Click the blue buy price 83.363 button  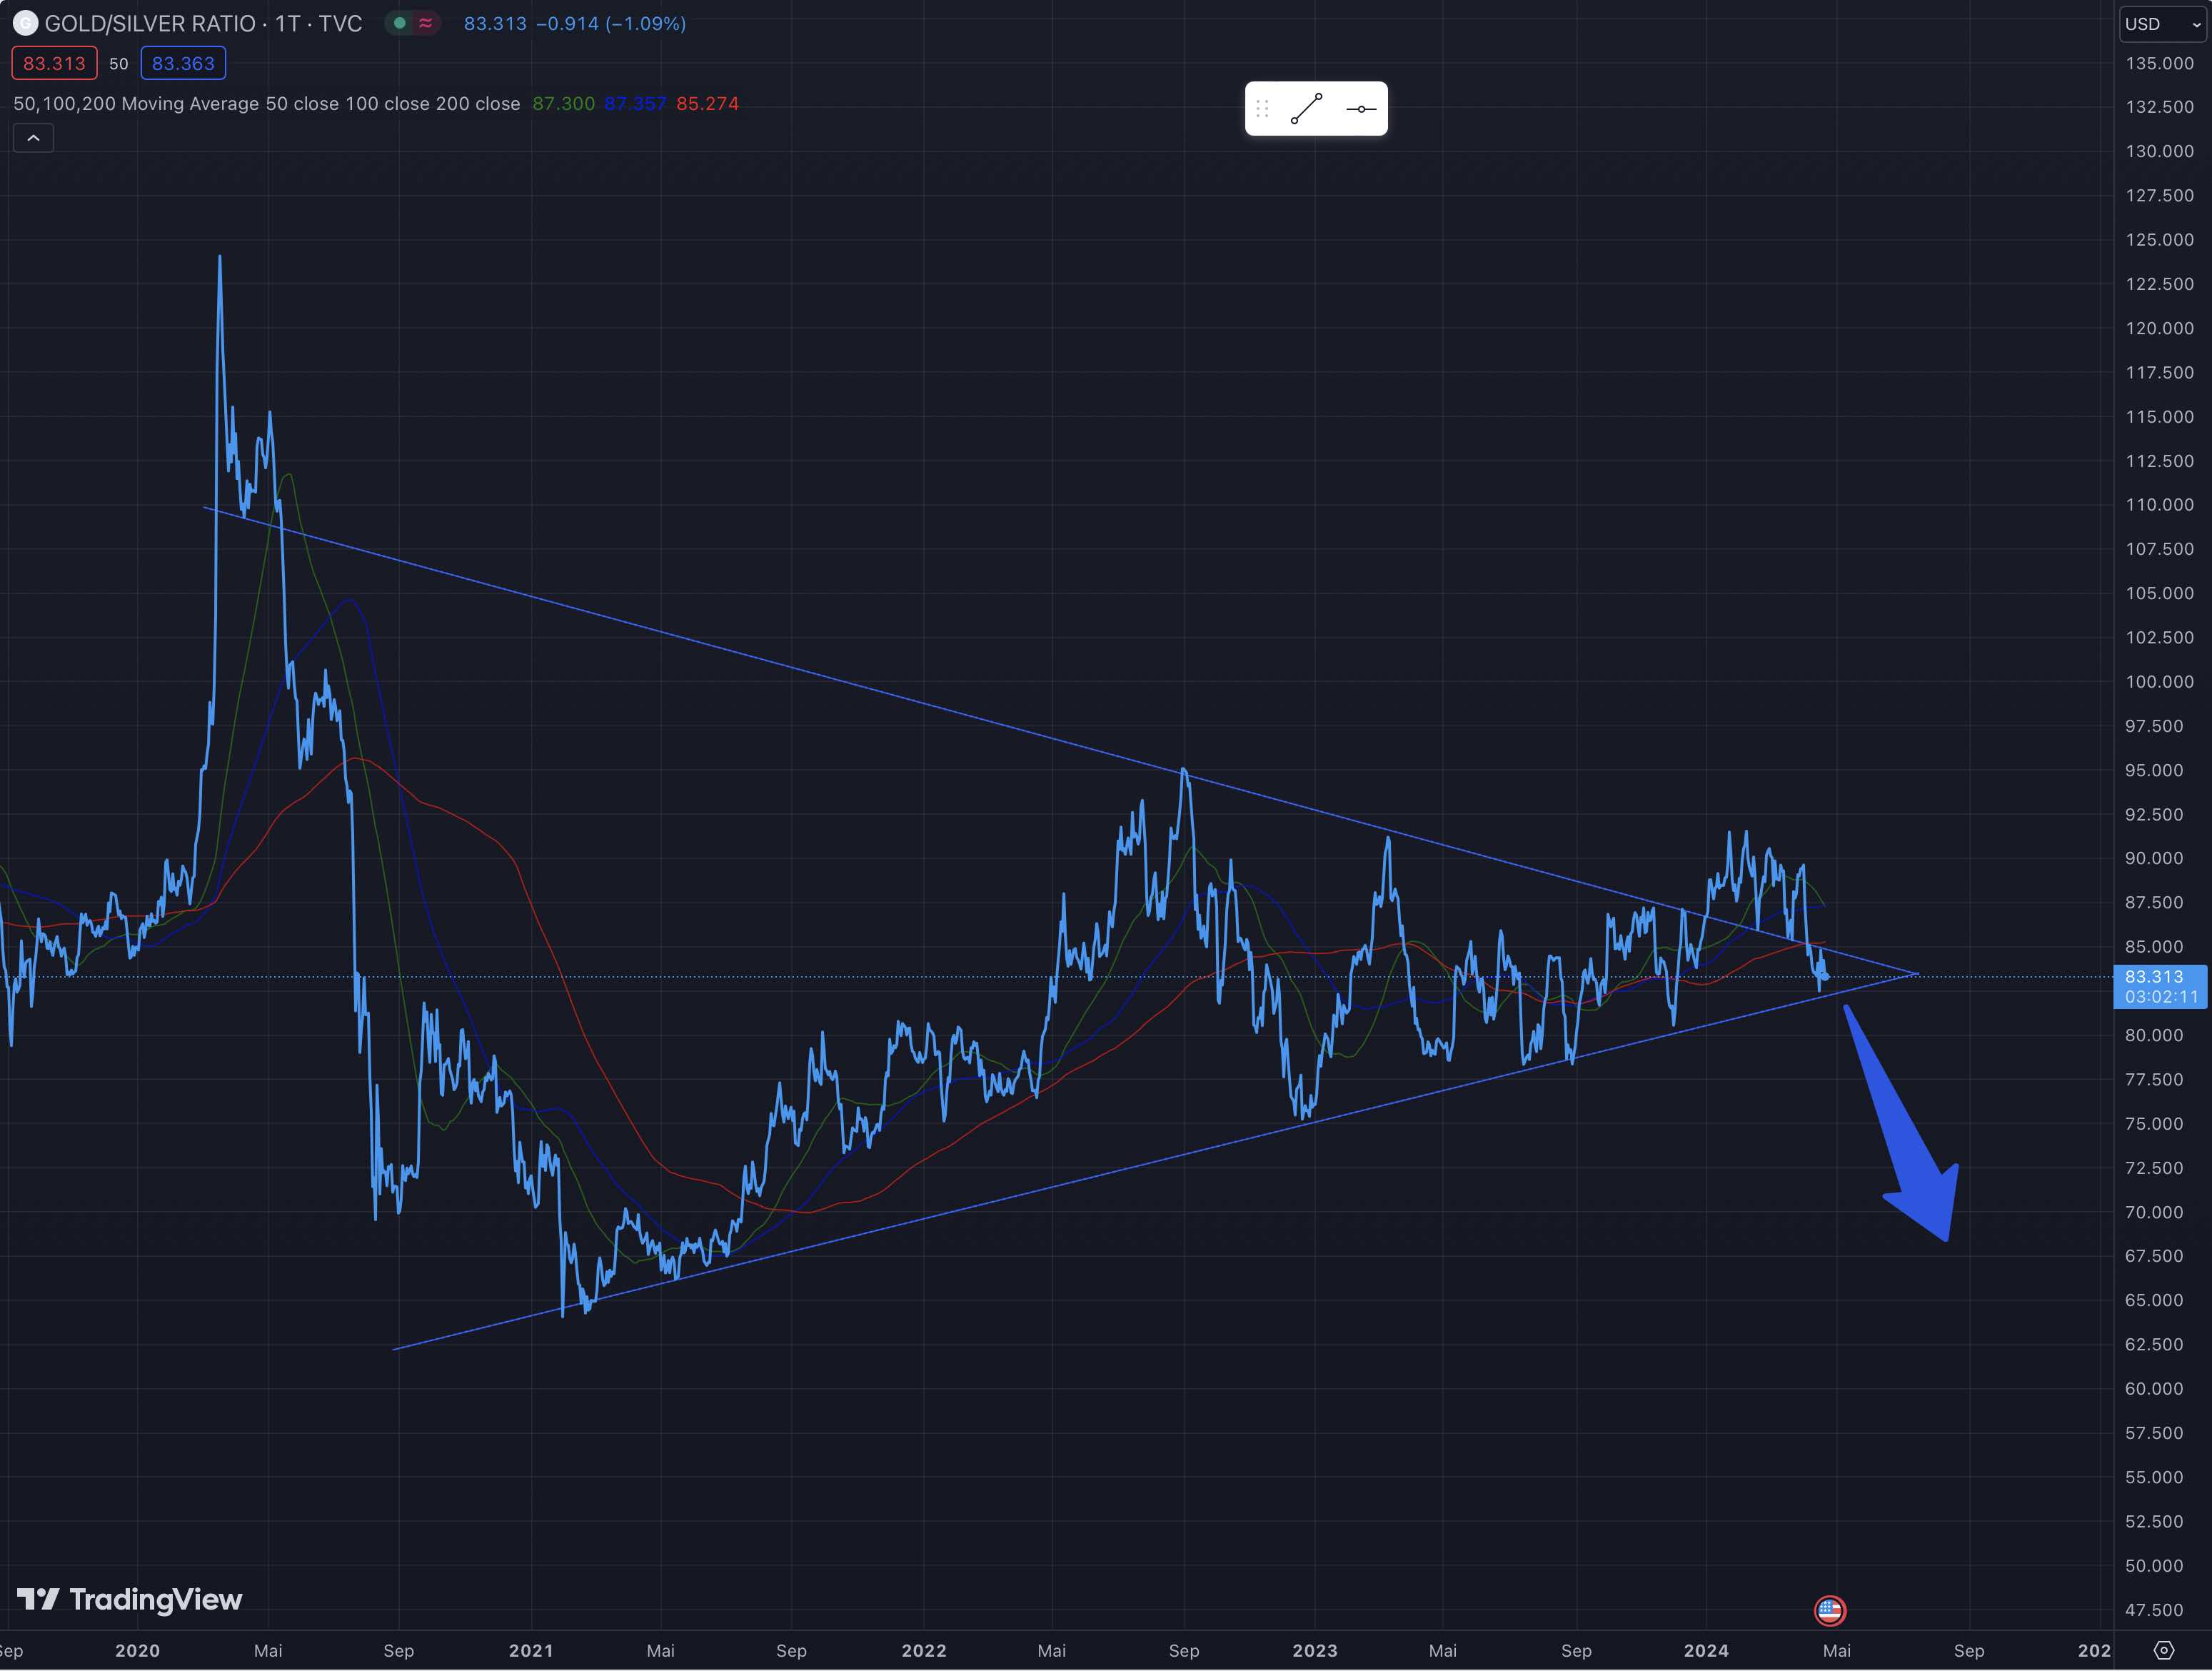pyautogui.click(x=183, y=63)
